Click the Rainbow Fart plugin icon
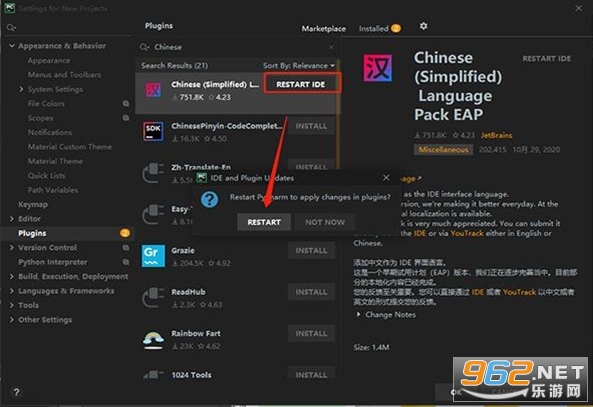Image resolution: width=593 pixels, height=407 pixels. (153, 339)
